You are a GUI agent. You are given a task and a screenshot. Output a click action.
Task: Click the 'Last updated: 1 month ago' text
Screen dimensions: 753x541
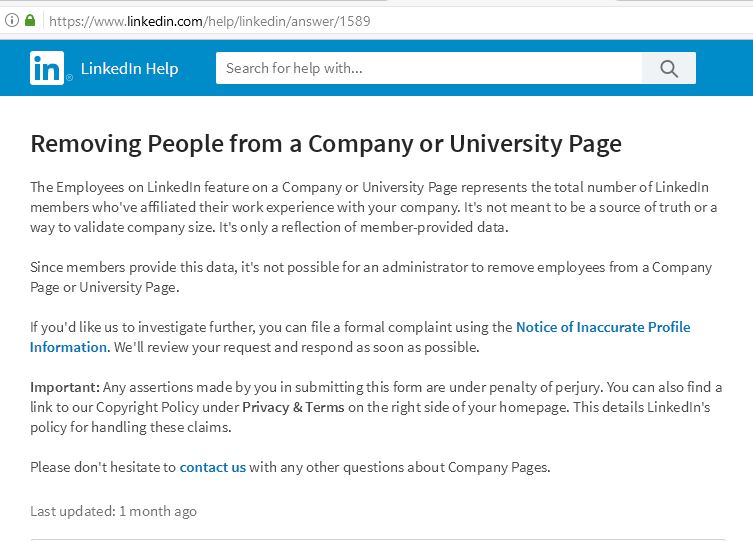coord(113,511)
